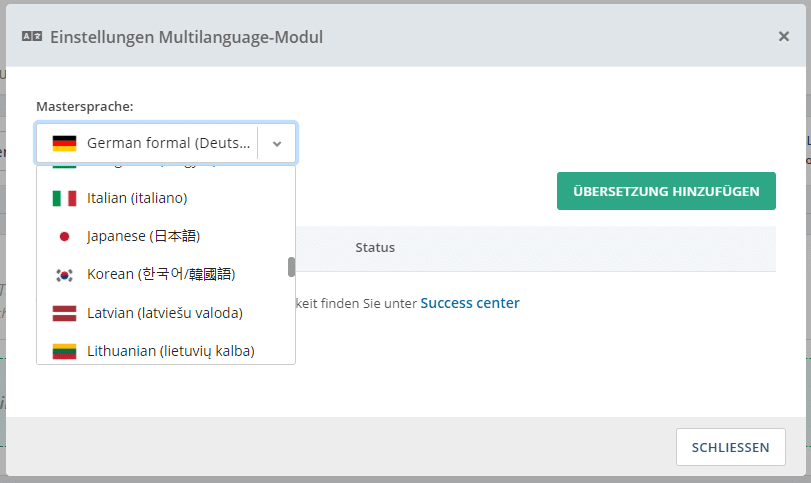Choose 'Lithuanian (lietuvių kalba)' option

(x=170, y=351)
